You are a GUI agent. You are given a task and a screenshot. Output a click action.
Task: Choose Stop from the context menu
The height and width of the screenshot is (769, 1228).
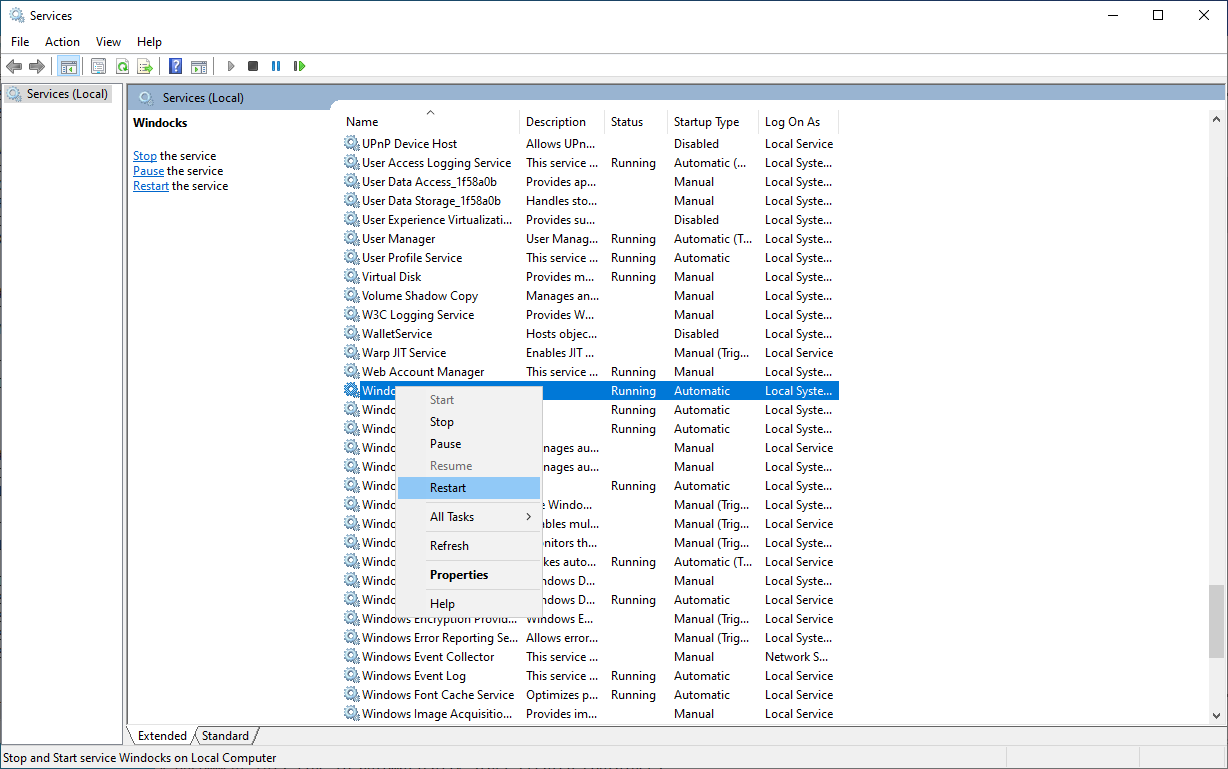[441, 421]
